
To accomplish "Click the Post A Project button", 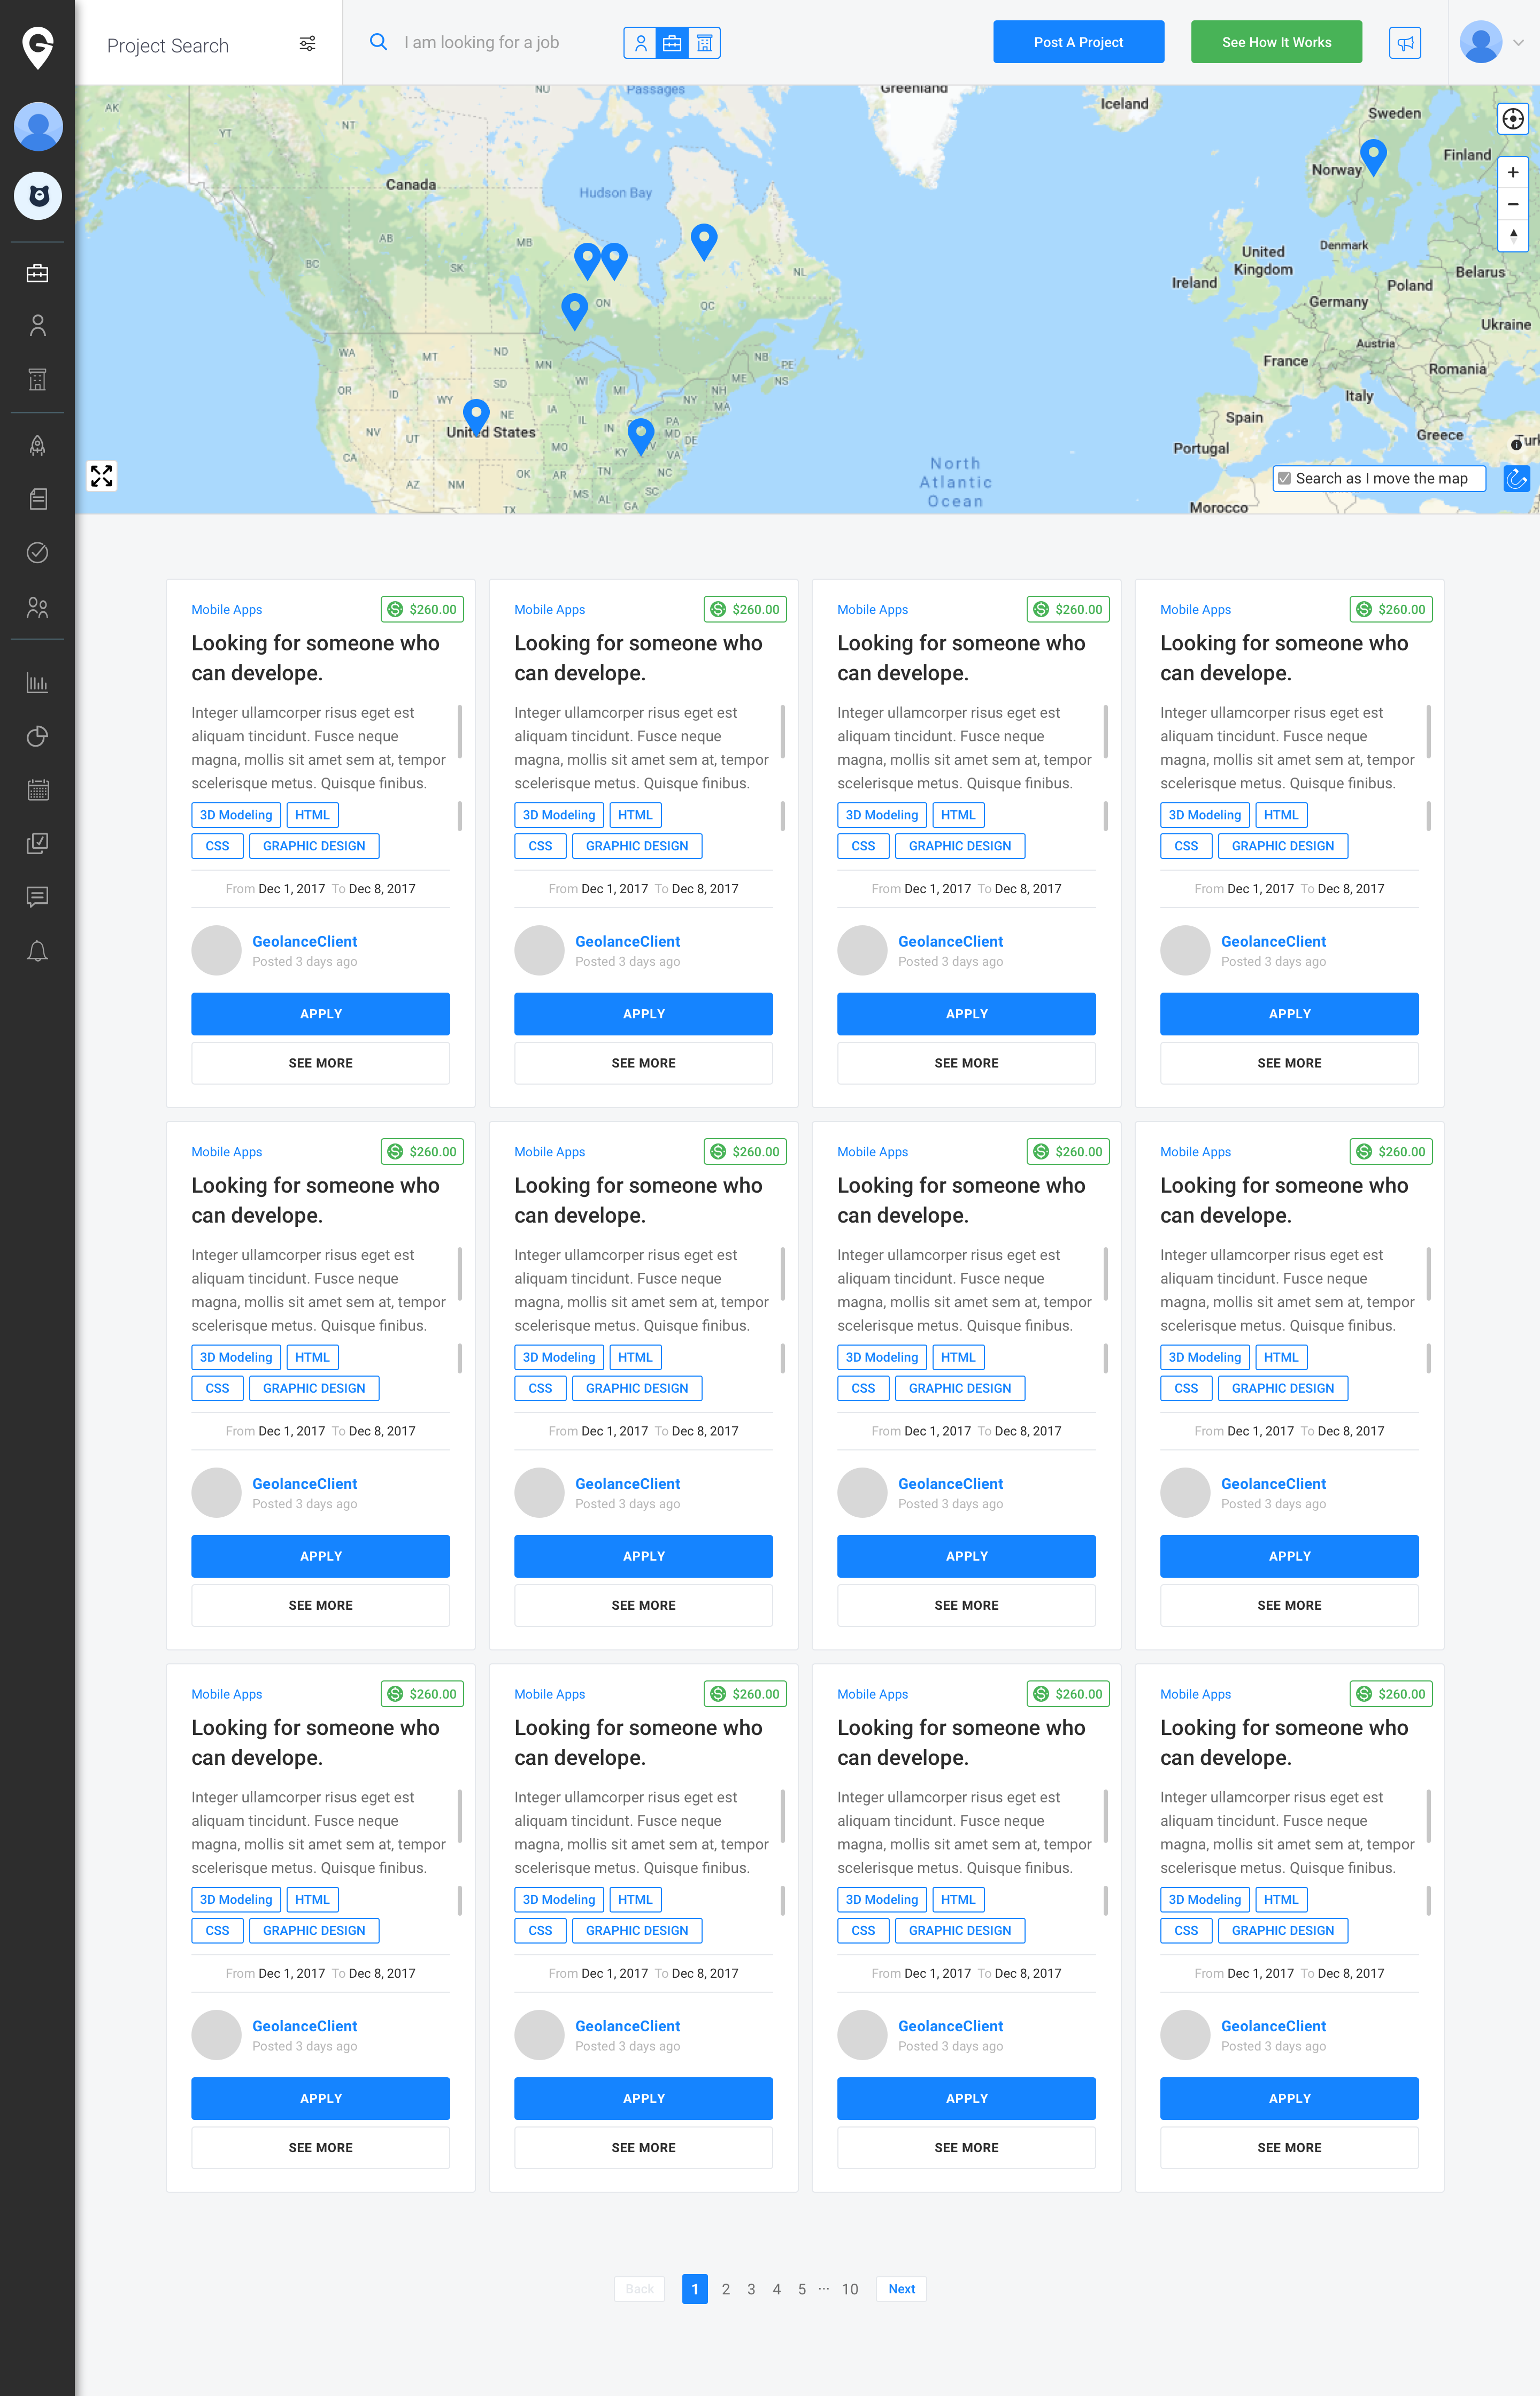I will tap(1078, 42).
